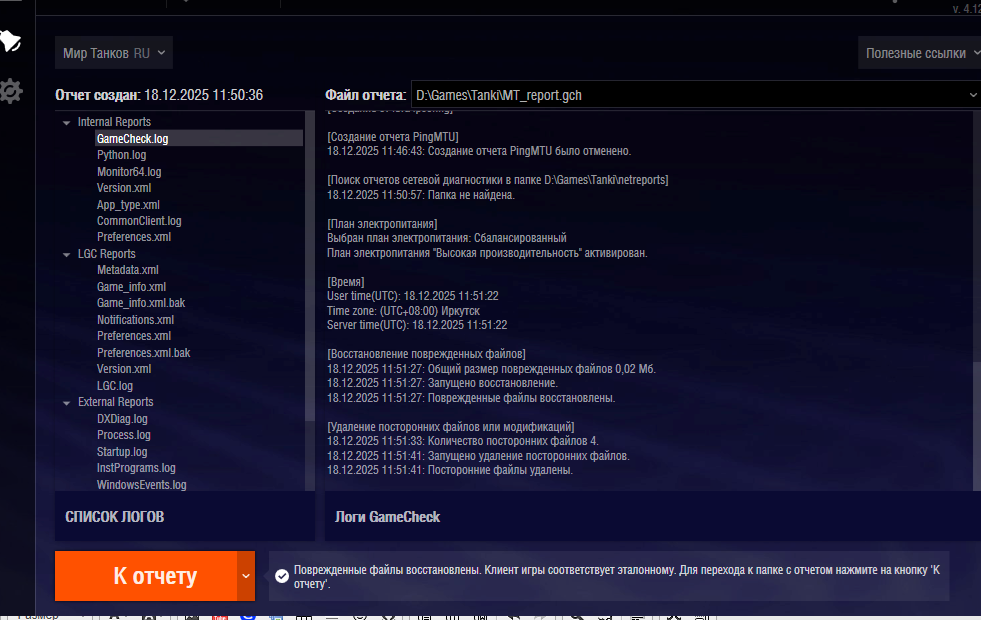Click the Internal Reports label
The height and width of the screenshot is (620, 981).
[x=114, y=122]
